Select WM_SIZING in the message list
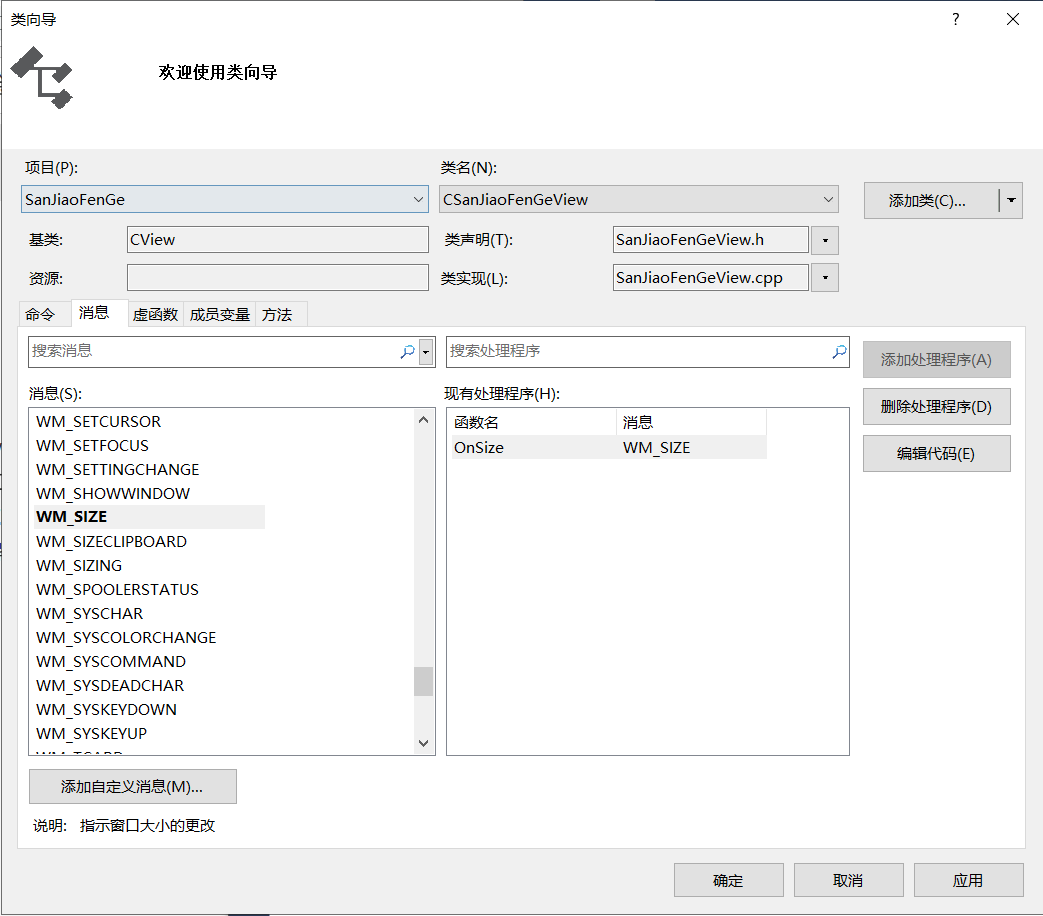This screenshot has height=916, width=1043. [79, 565]
